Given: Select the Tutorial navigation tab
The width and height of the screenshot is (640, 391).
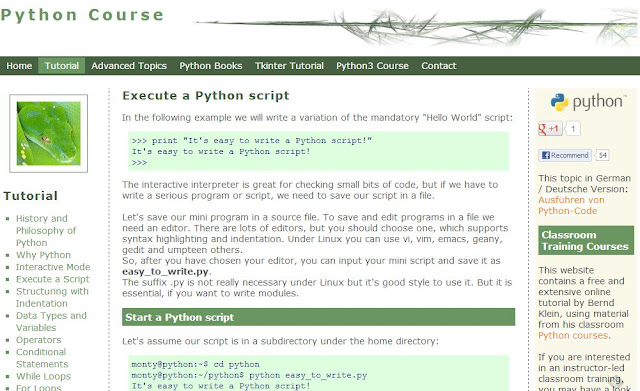Looking at the screenshot, I should click(62, 66).
